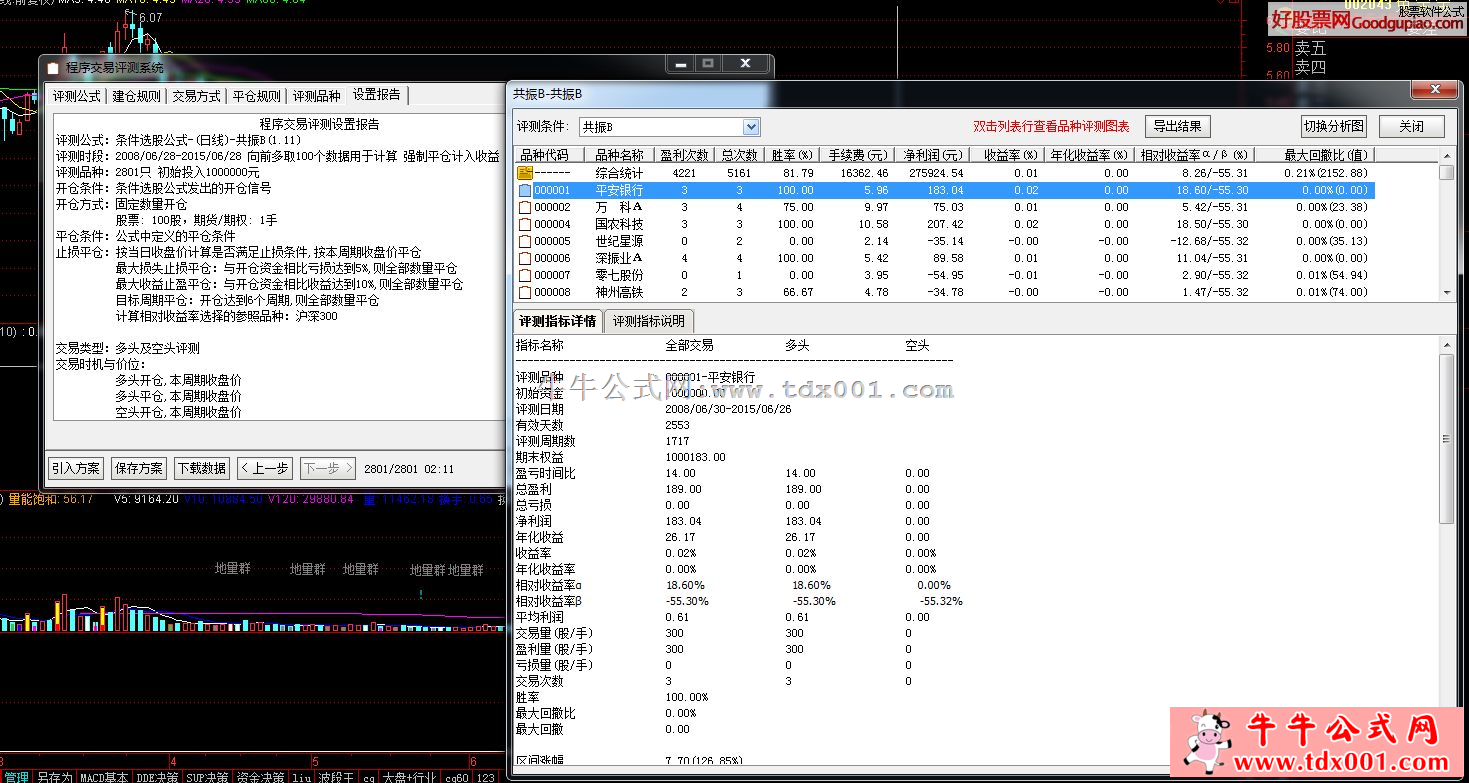Viewport: 1469px width, 783px height.
Task: Click the document icon for 000008 神州高铁
Action: [x=524, y=292]
